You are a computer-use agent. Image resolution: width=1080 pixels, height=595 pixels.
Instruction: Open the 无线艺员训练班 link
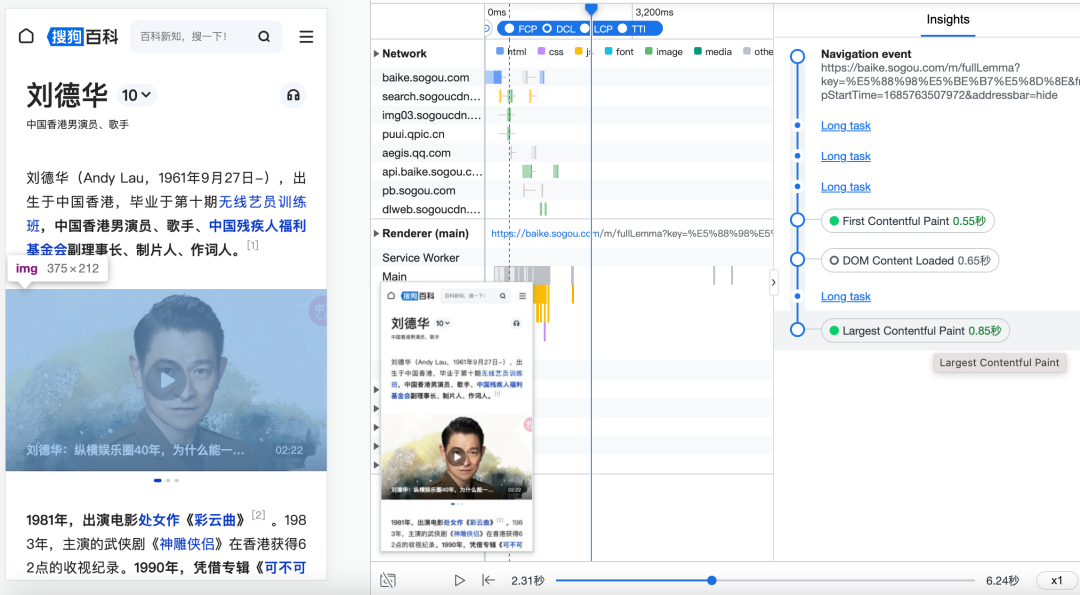[262, 202]
